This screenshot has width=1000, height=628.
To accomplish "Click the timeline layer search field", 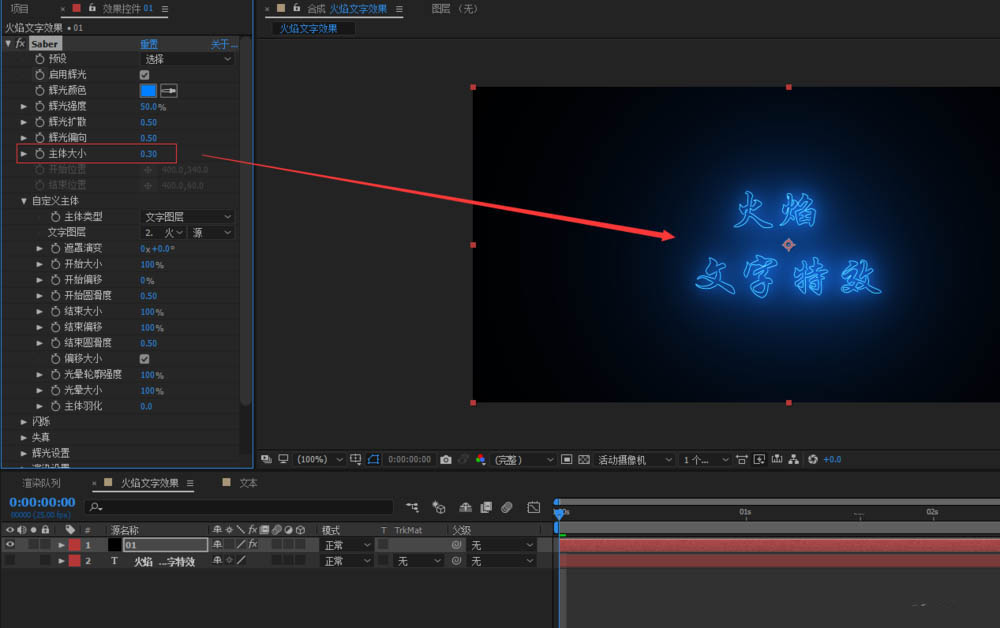I will click(x=239, y=507).
